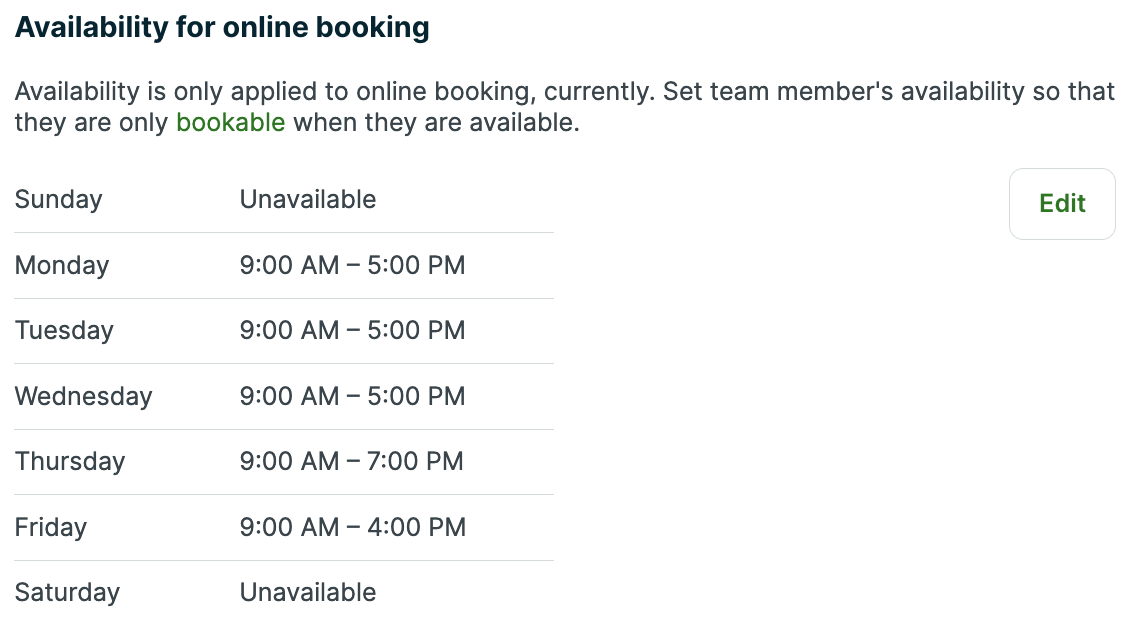
Task: Select the Tuesday row label
Action: click(64, 330)
